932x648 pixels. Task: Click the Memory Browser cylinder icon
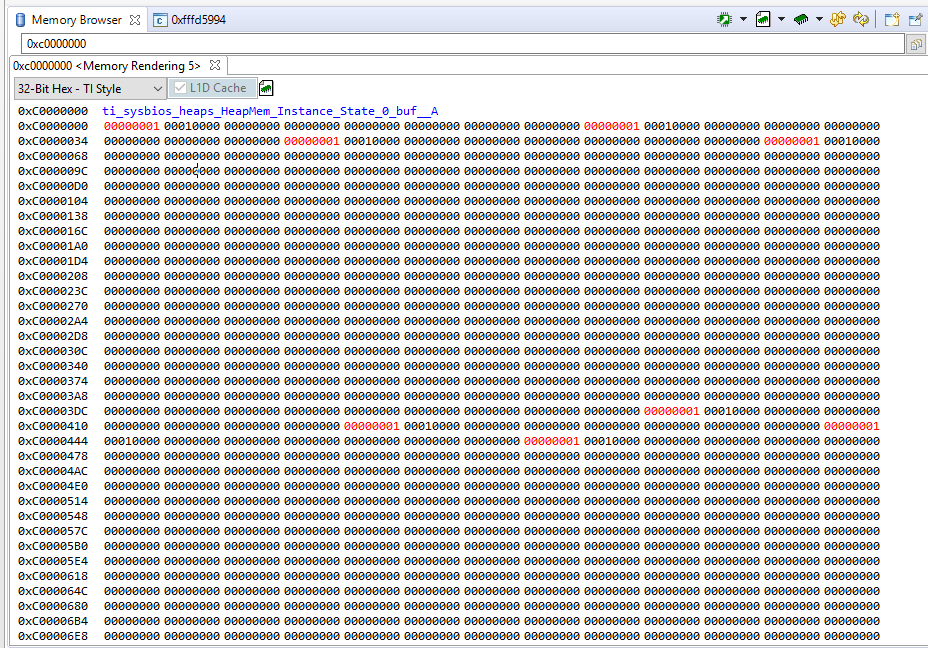[20, 20]
